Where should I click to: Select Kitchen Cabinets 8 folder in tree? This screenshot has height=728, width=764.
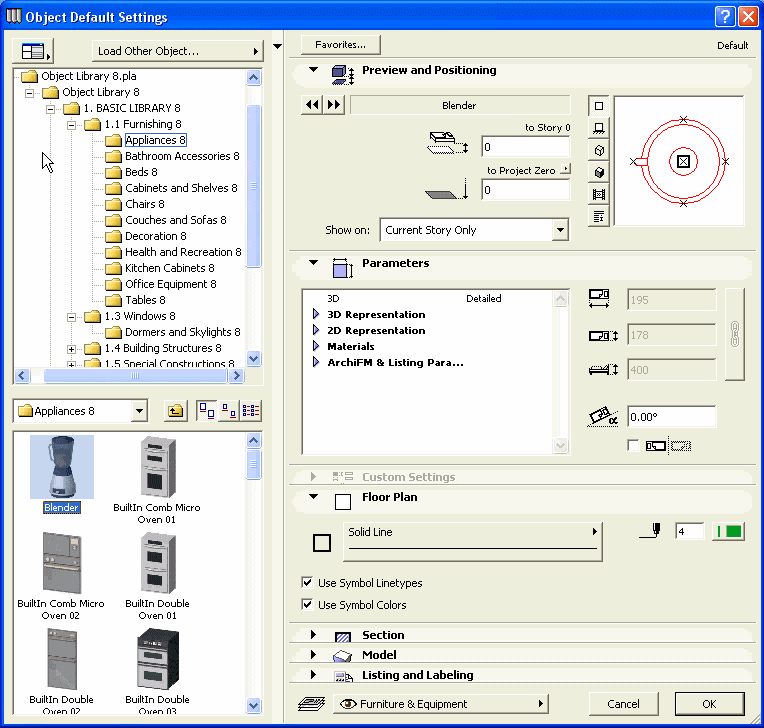(169, 268)
